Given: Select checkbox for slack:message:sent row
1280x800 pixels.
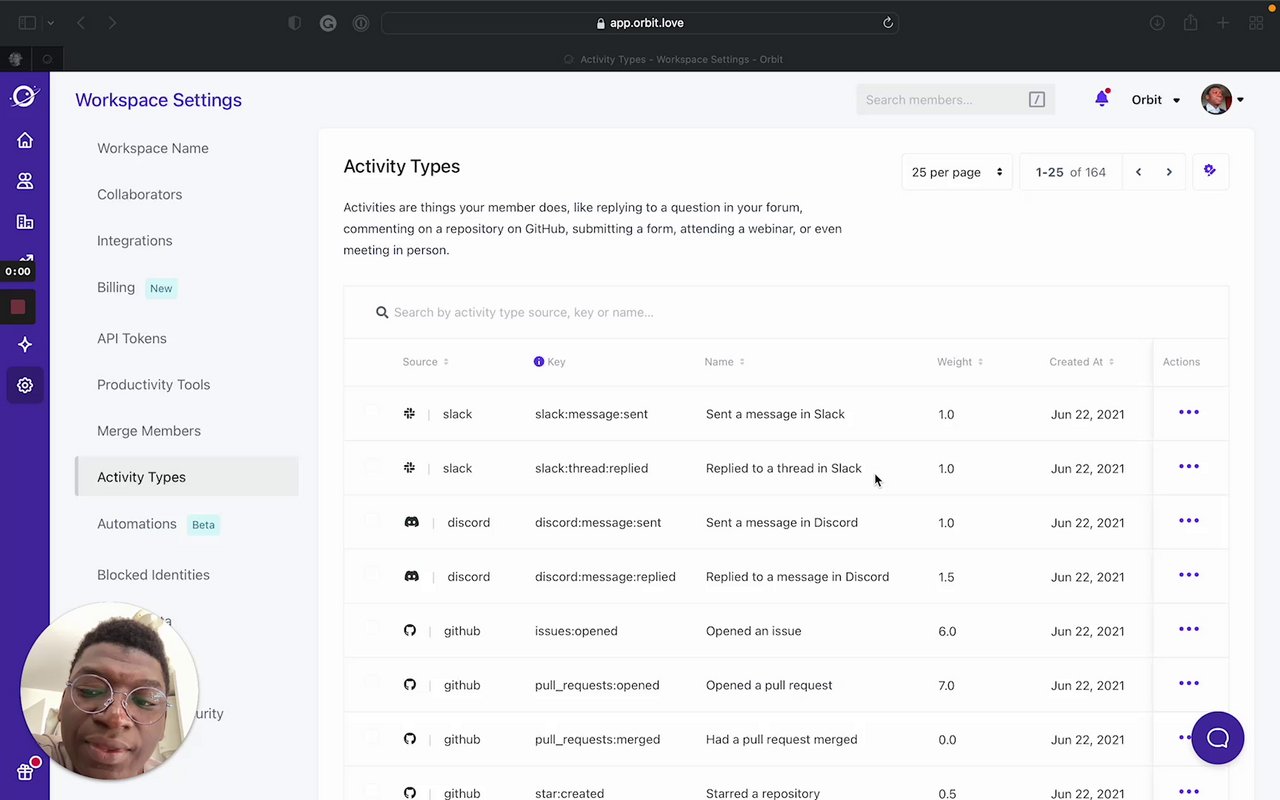Looking at the screenshot, I should [372, 412].
